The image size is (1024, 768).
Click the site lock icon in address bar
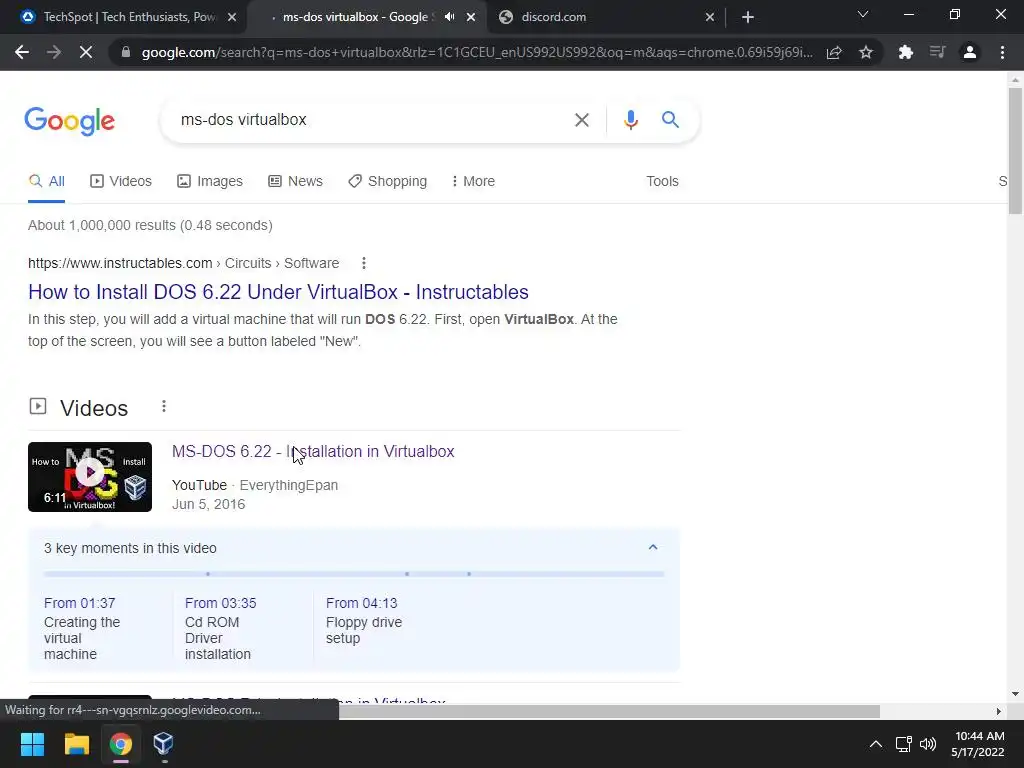[x=126, y=52]
